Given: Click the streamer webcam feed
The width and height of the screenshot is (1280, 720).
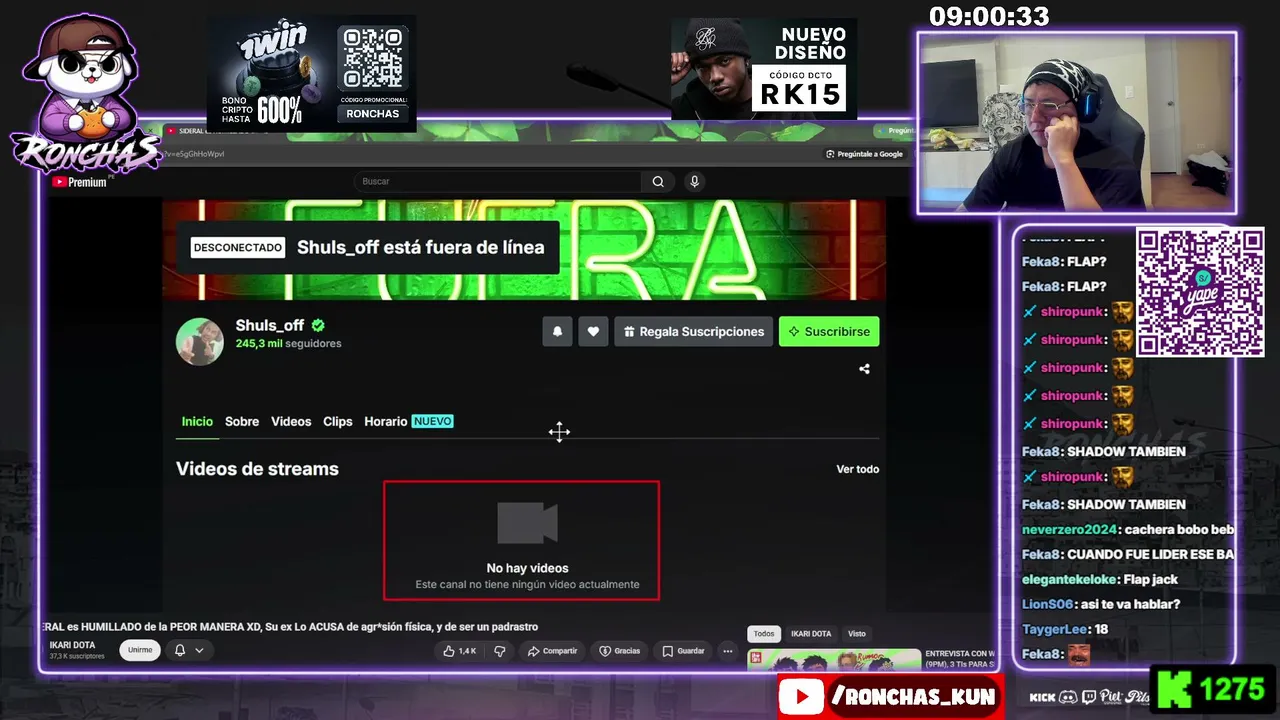Looking at the screenshot, I should coord(1077,123).
